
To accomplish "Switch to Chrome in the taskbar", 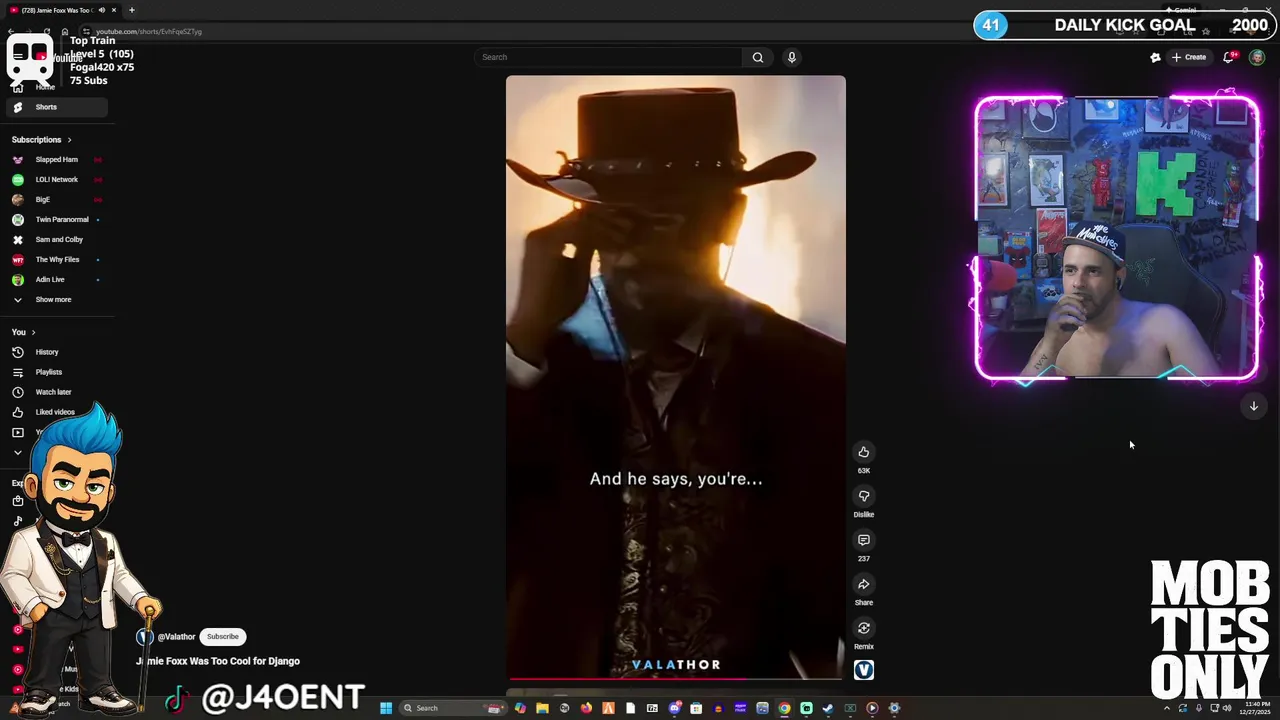I will pos(784,708).
